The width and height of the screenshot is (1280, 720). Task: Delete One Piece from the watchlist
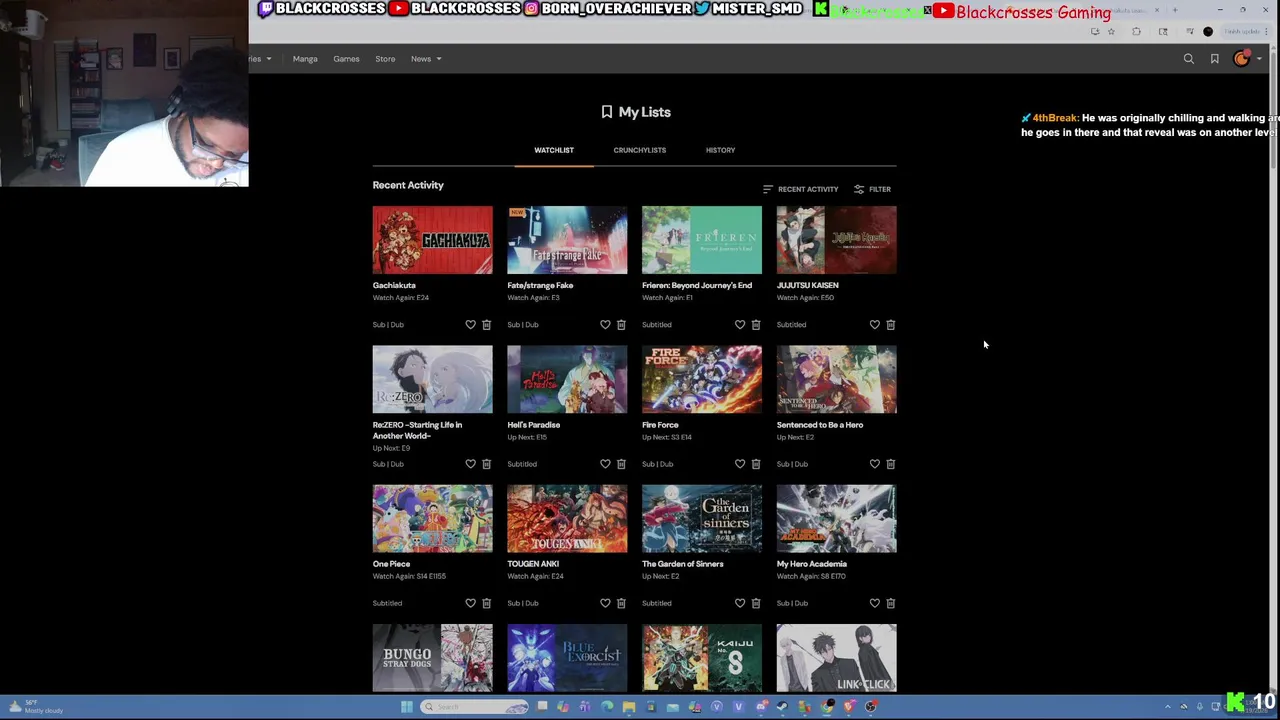486,603
